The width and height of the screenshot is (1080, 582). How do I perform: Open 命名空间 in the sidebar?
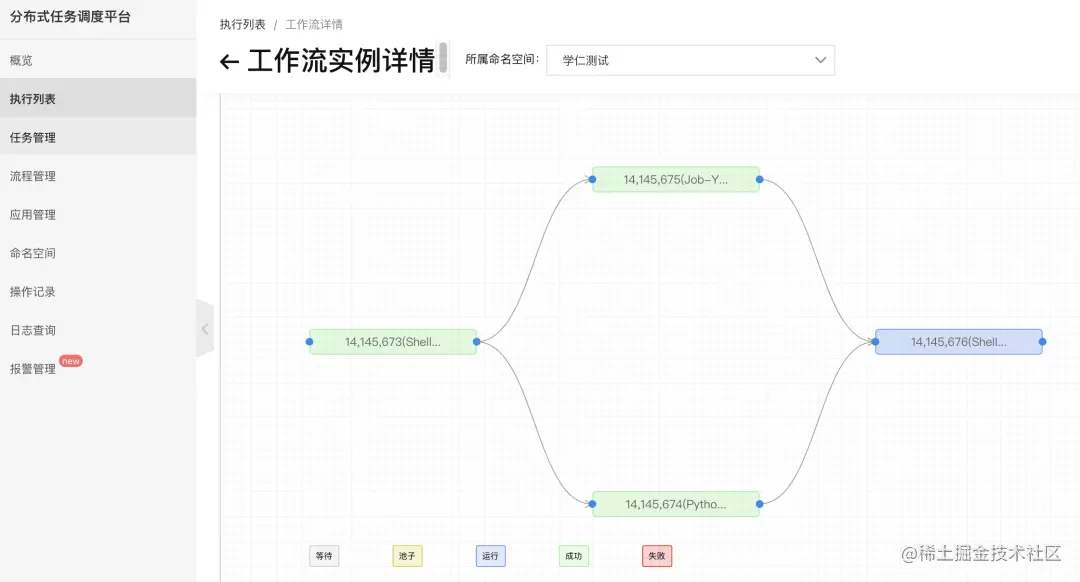(x=98, y=253)
